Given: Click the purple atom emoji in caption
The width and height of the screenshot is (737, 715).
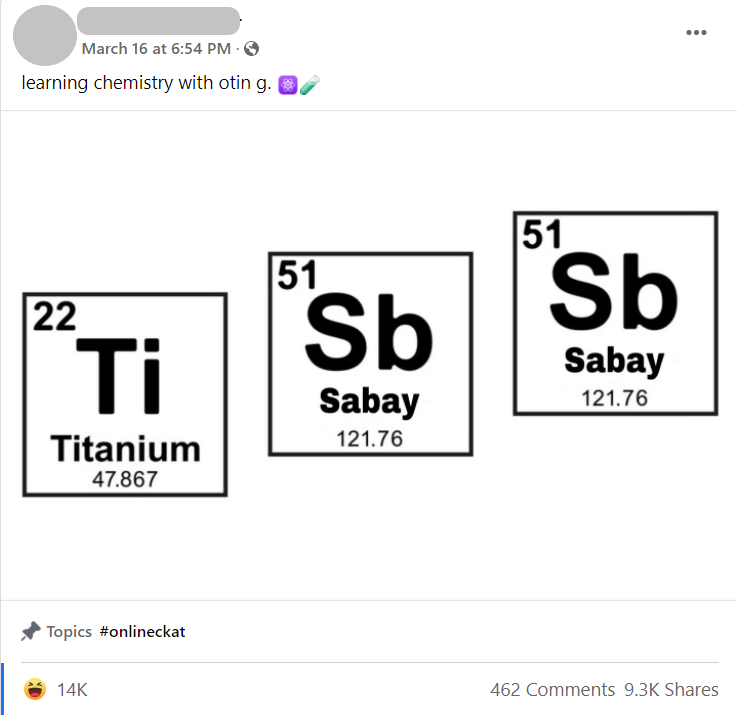Looking at the screenshot, I should click(288, 85).
